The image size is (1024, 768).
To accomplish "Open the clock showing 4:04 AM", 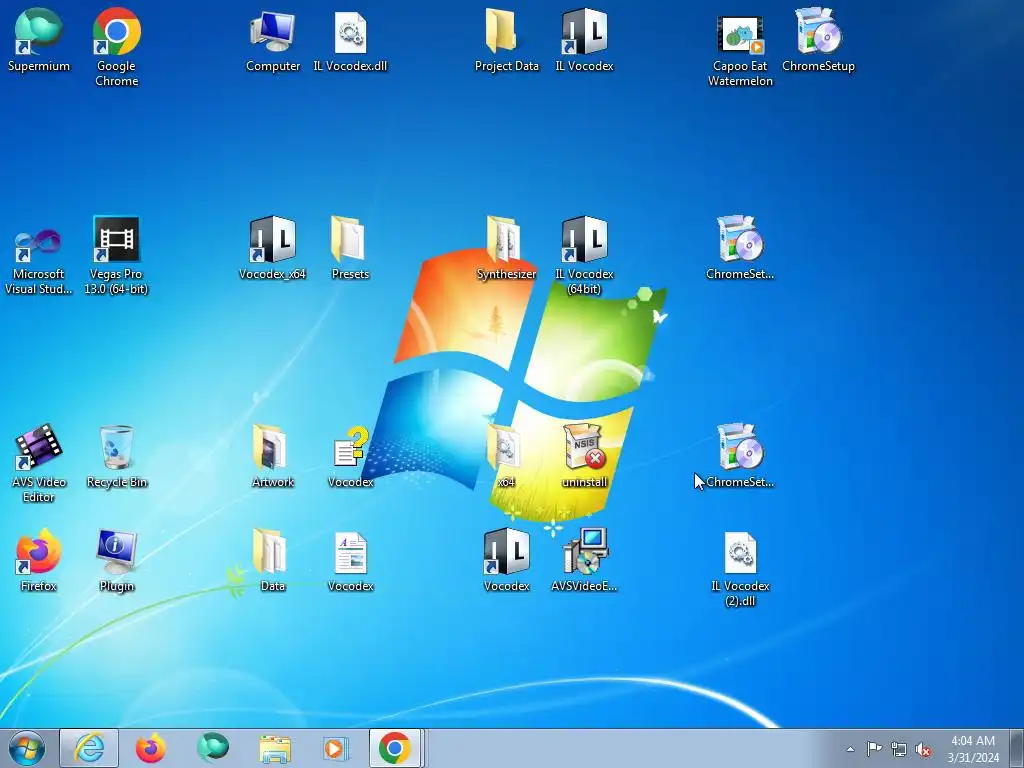I will click(x=973, y=748).
